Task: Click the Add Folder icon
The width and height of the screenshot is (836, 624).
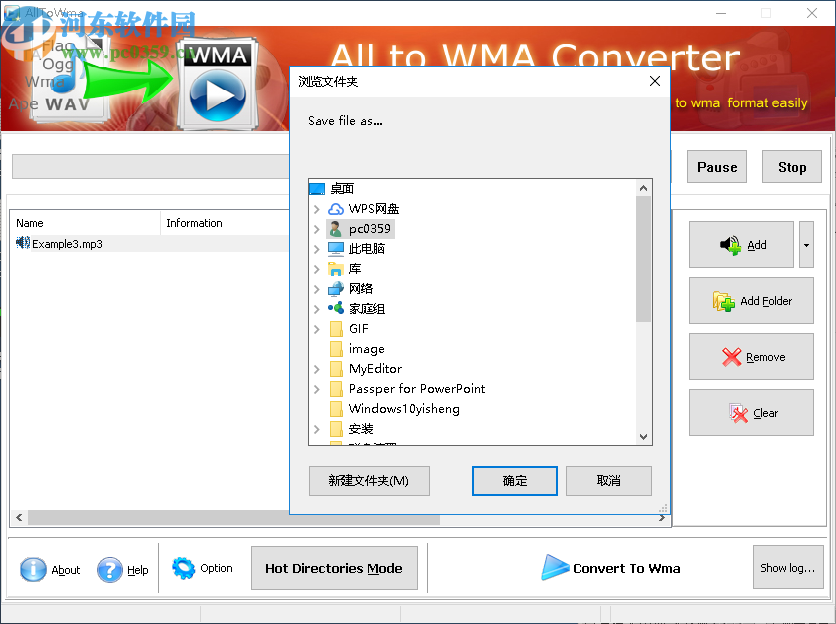Action: pos(722,300)
